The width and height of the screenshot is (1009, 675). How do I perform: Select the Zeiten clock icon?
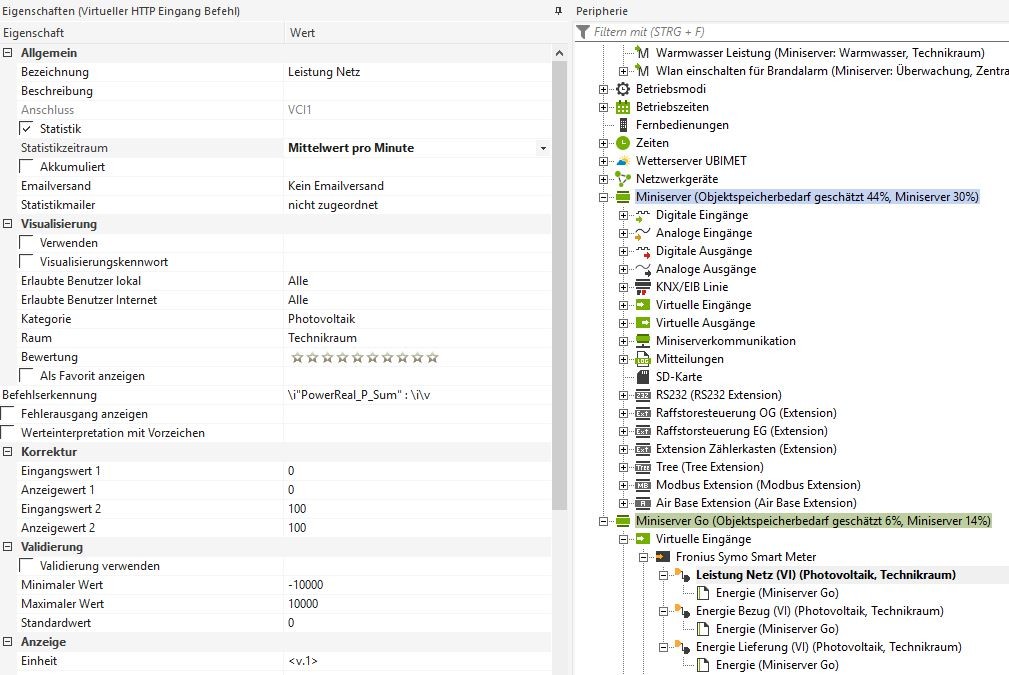pyautogui.click(x=623, y=143)
